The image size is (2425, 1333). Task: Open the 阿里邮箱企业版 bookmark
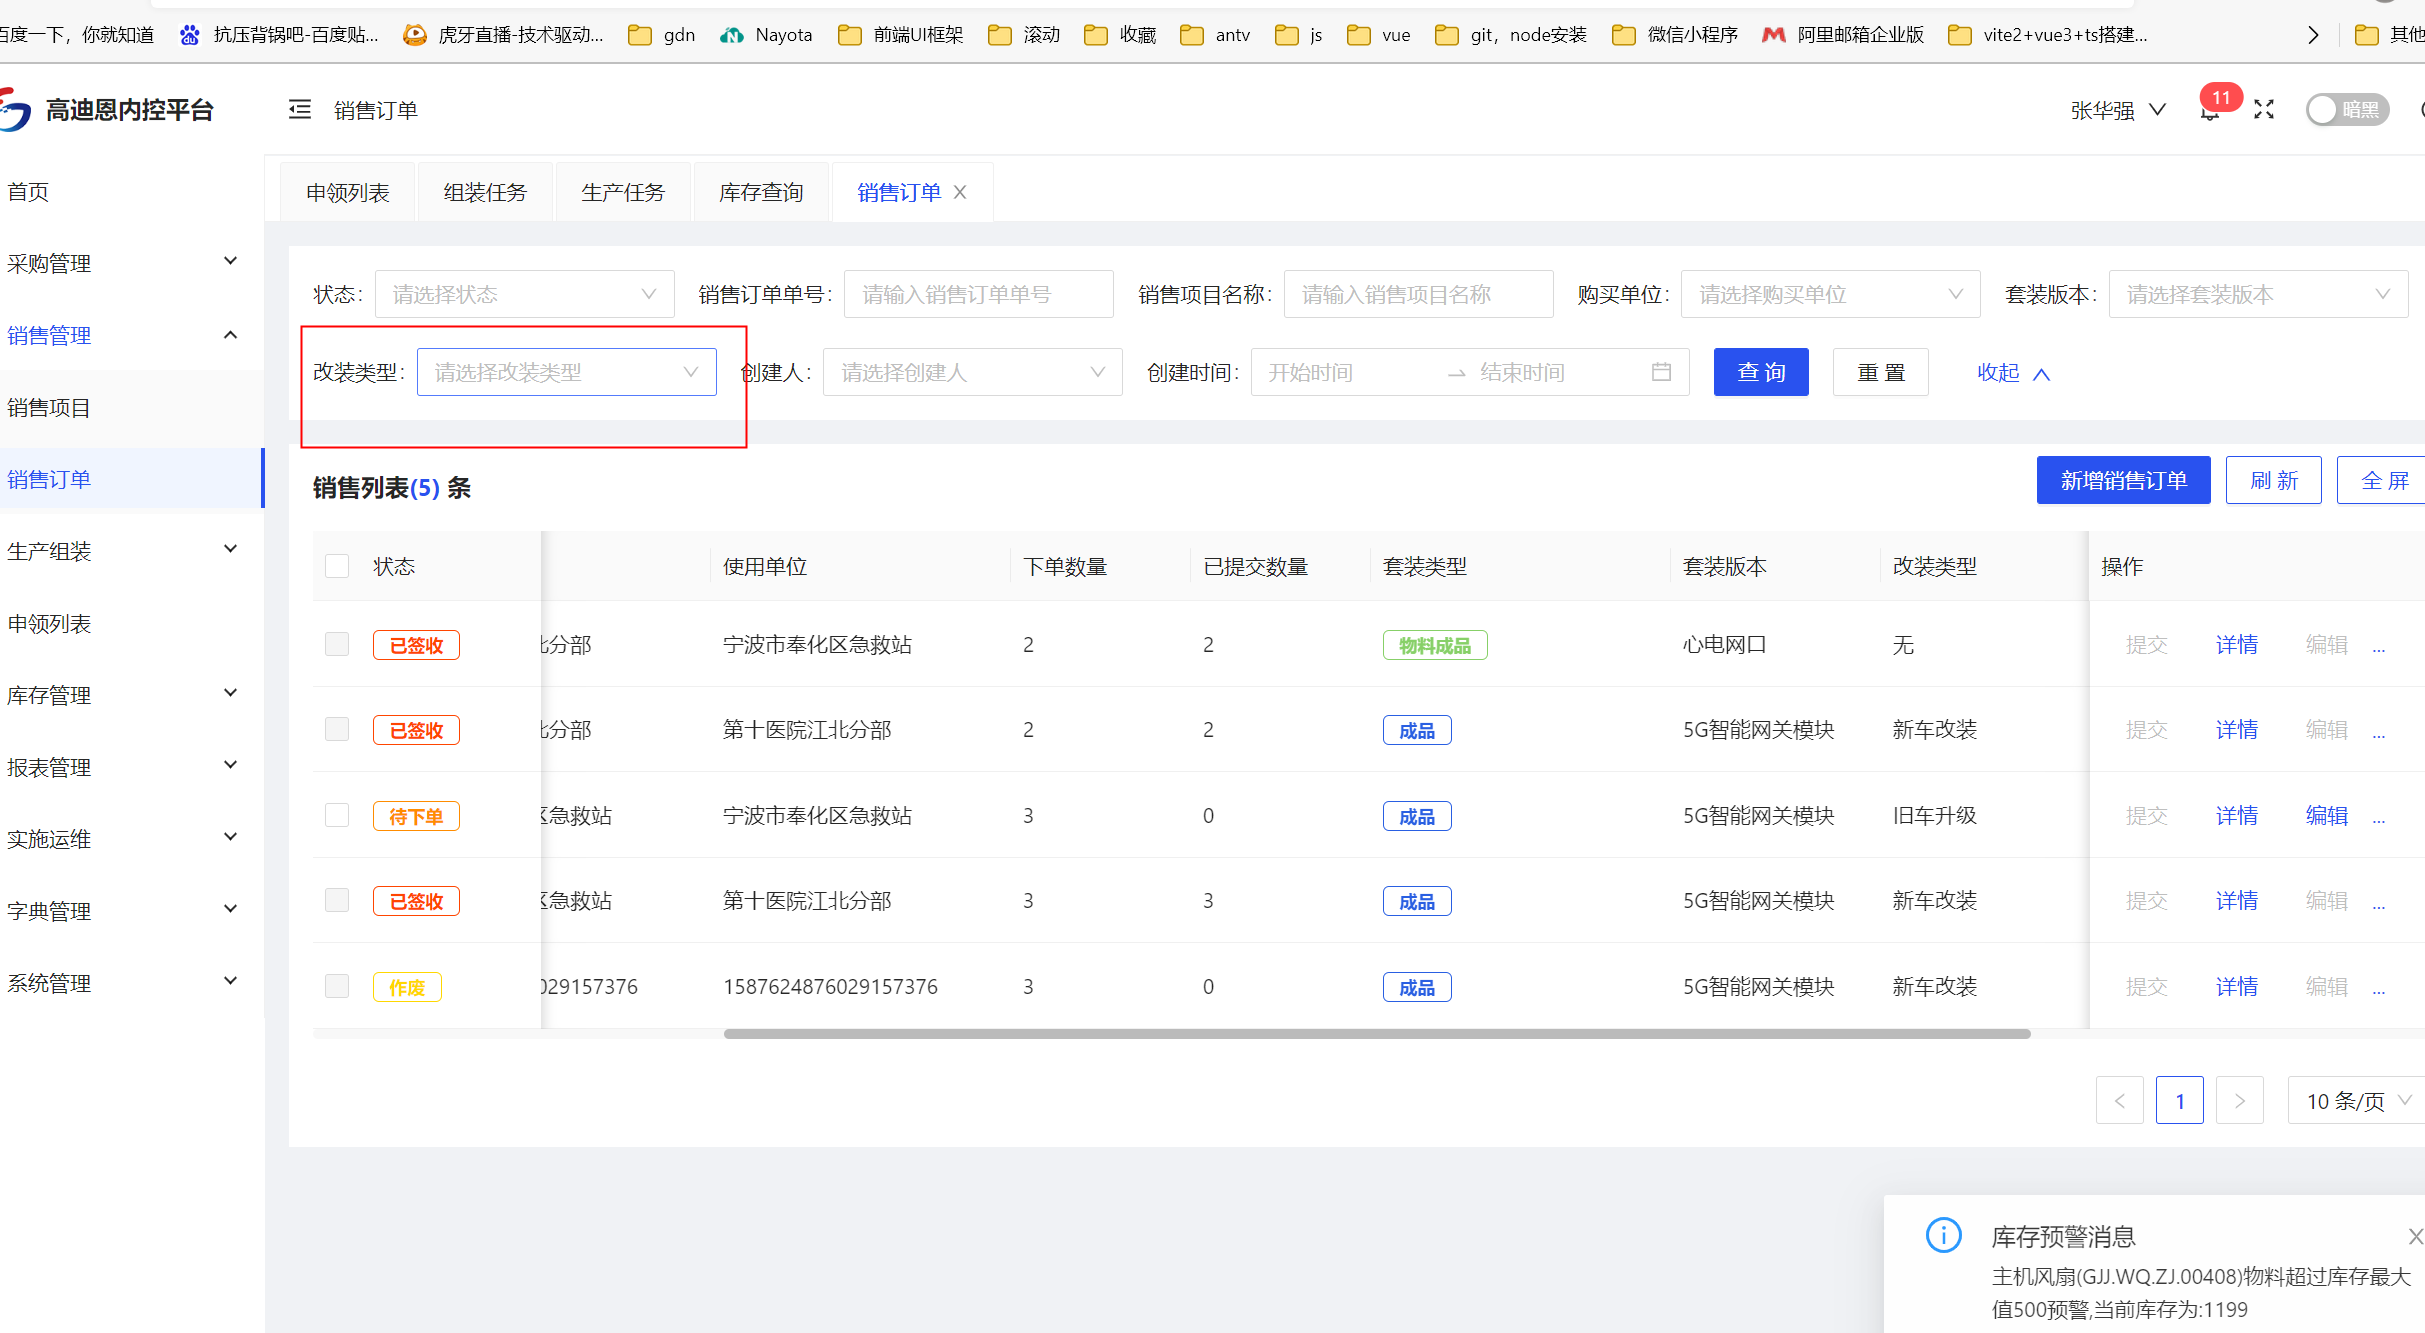[x=1842, y=35]
